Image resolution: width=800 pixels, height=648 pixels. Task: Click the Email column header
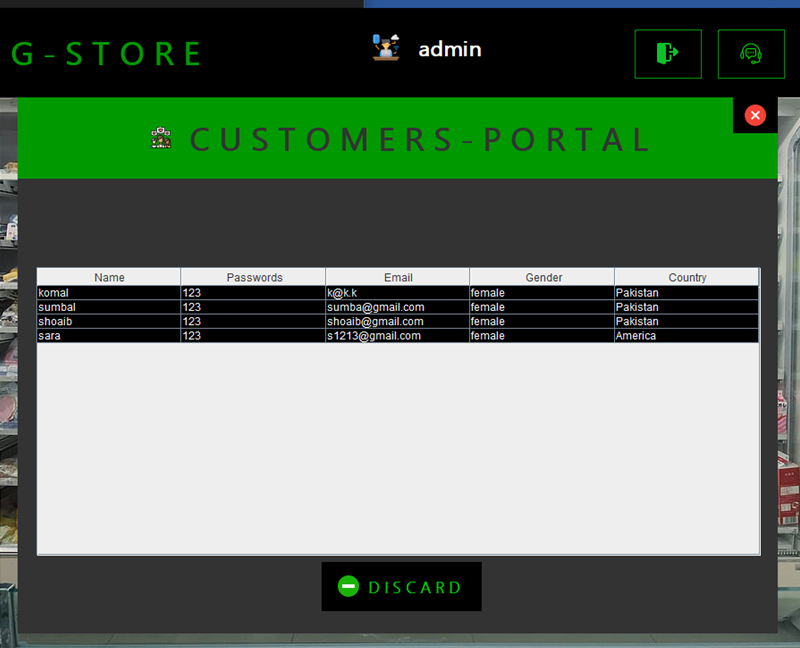pyautogui.click(x=398, y=277)
